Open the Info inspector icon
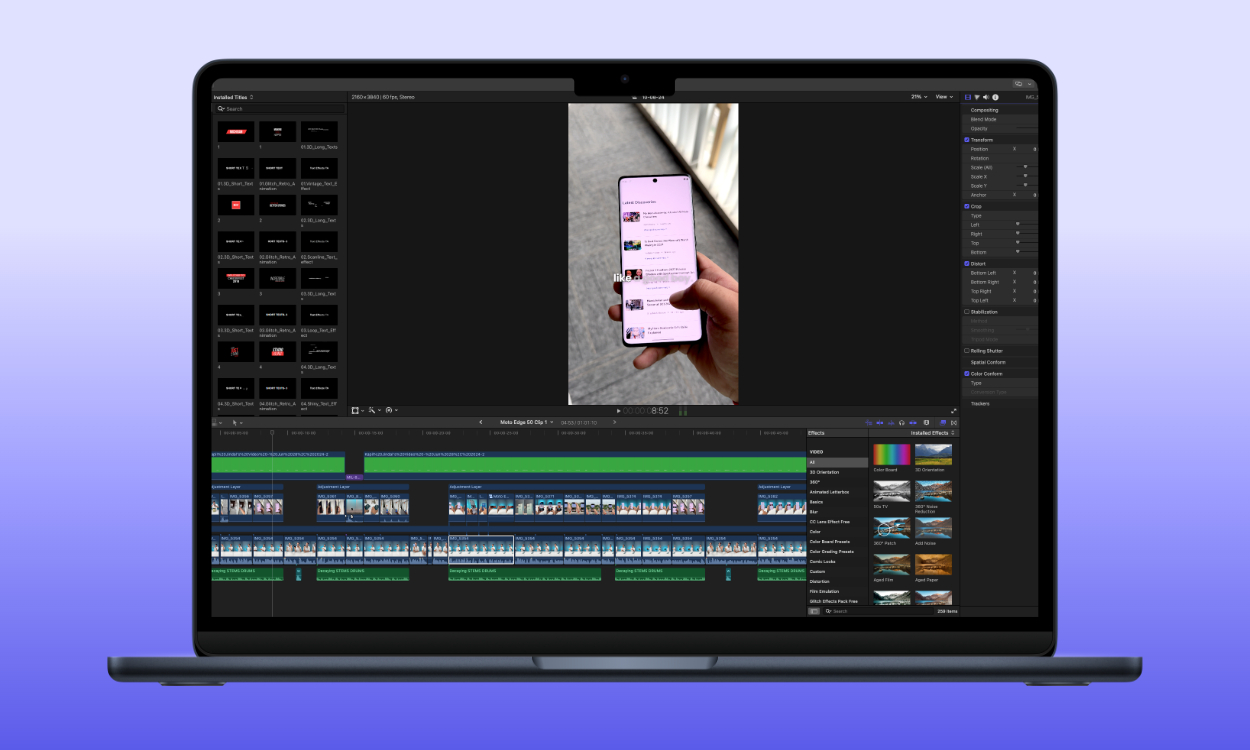Screen dimensions: 1250x750 pyautogui.click(x=995, y=97)
